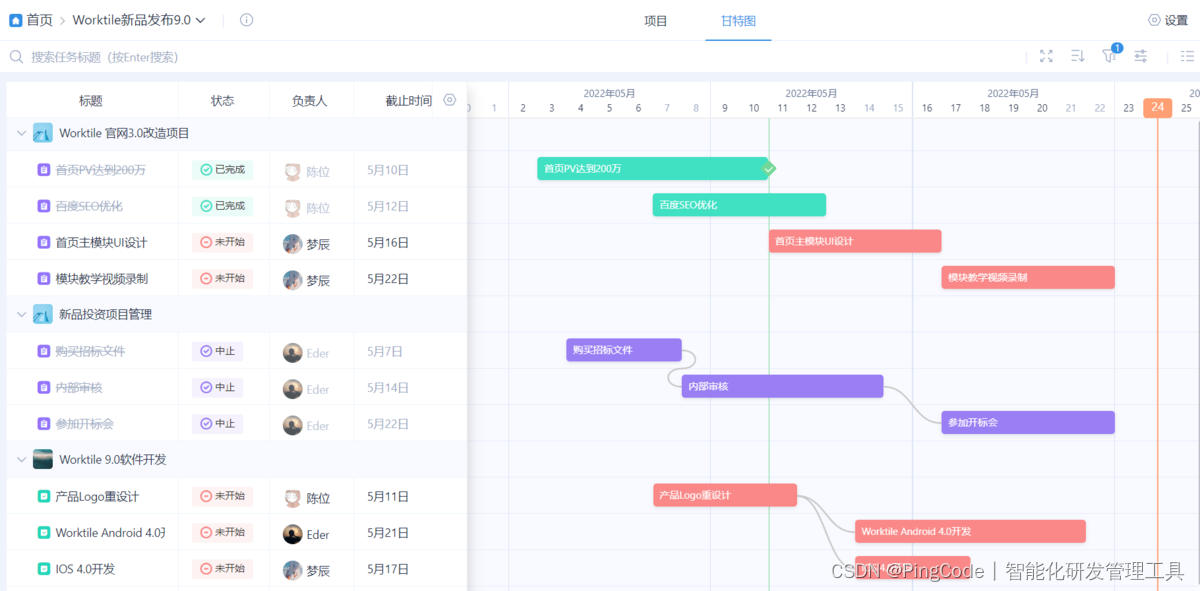Select the 百度SEO优化 Gantt bar

tap(739, 205)
